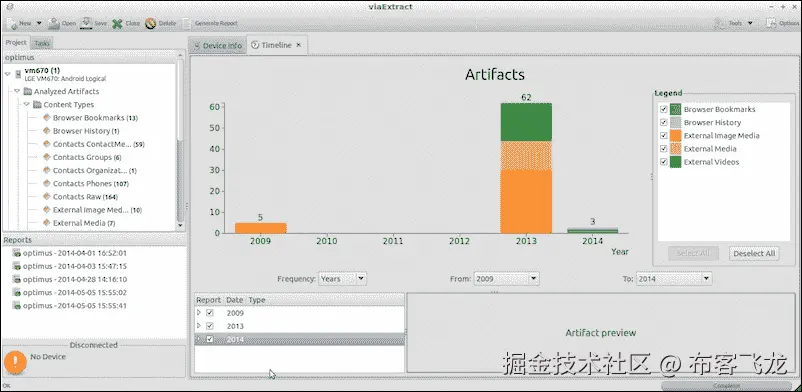
Task: Click the Deselect All legend button
Action: (754, 253)
